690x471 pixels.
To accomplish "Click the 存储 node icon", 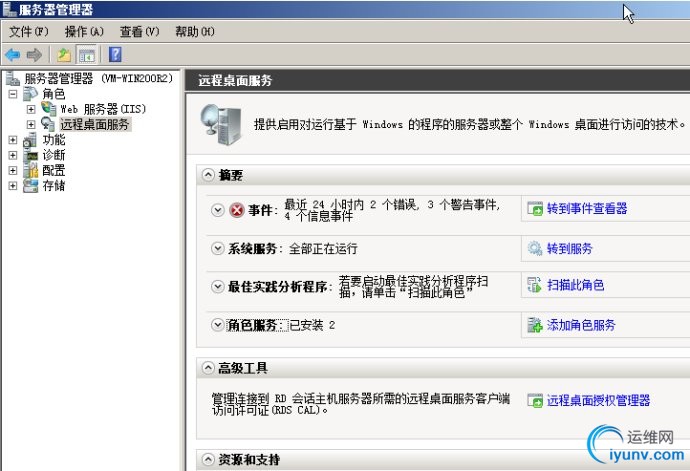I will coord(30,185).
